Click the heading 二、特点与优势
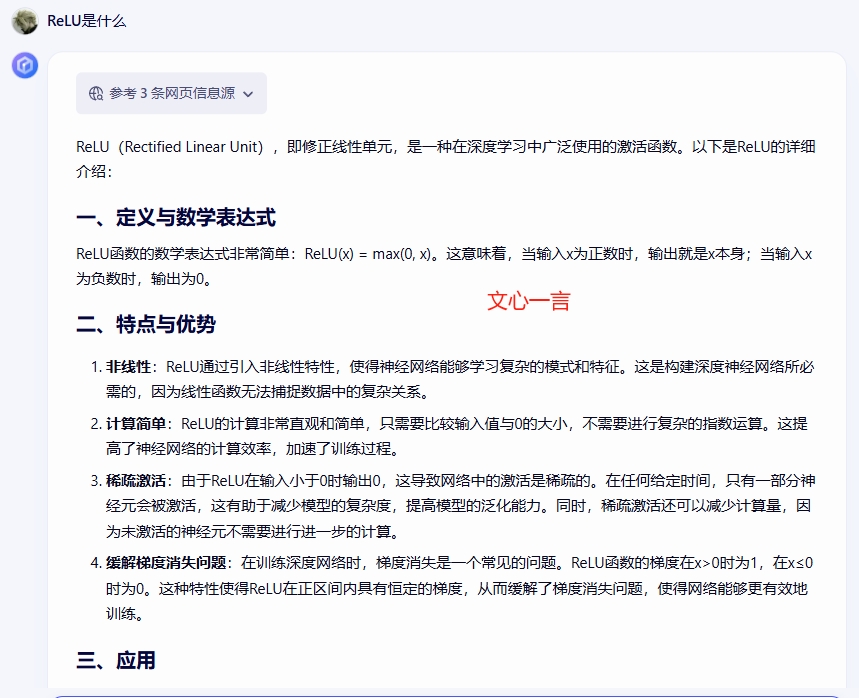859x698 pixels. tap(146, 324)
